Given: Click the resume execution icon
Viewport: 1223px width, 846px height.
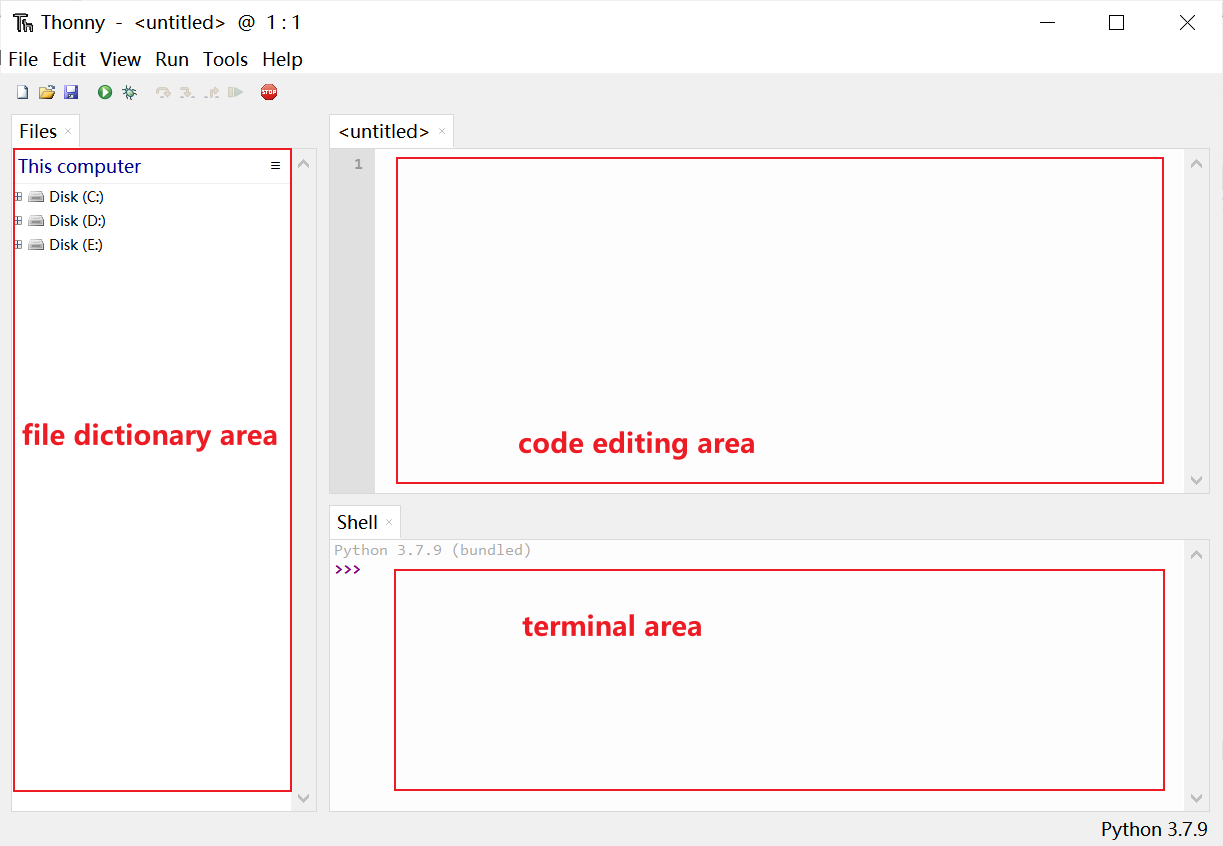Looking at the screenshot, I should [x=237, y=91].
